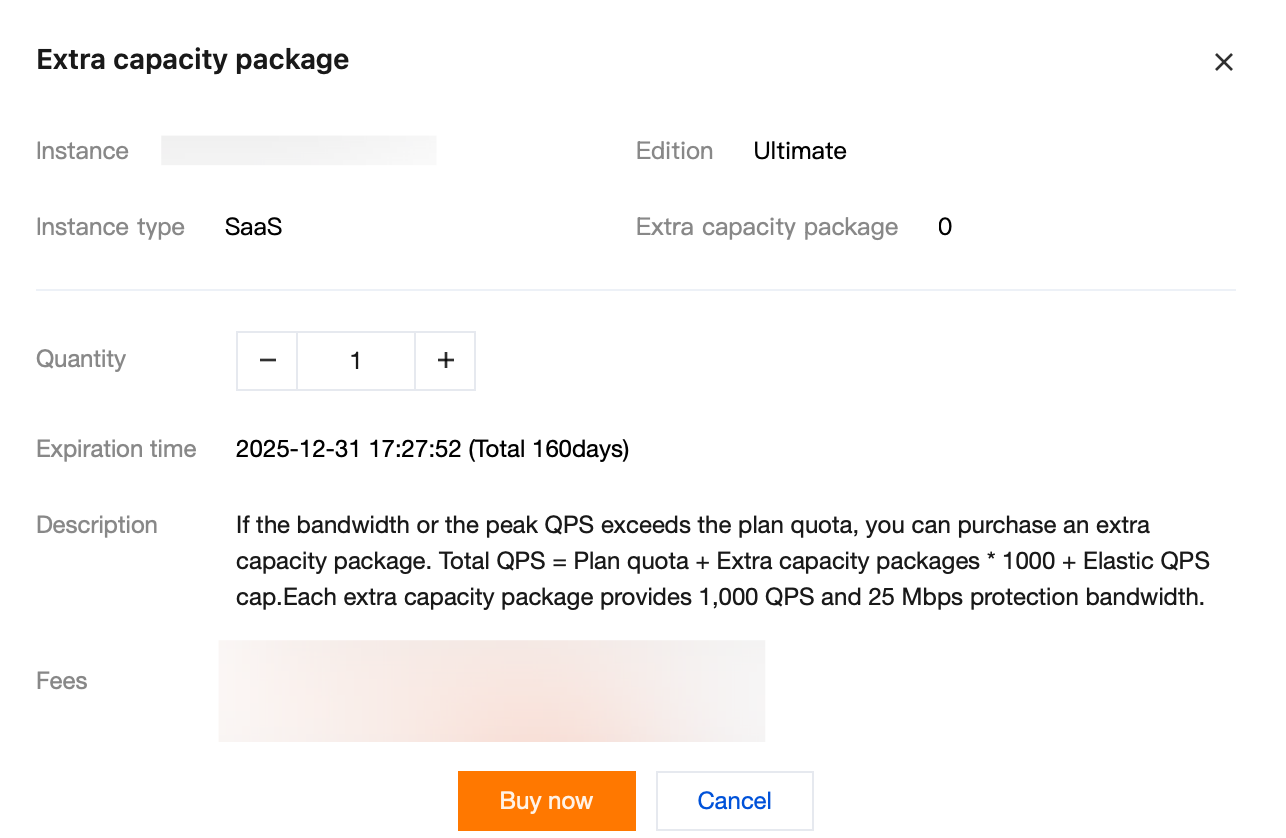Click the blurred Instance name value

pos(298,151)
